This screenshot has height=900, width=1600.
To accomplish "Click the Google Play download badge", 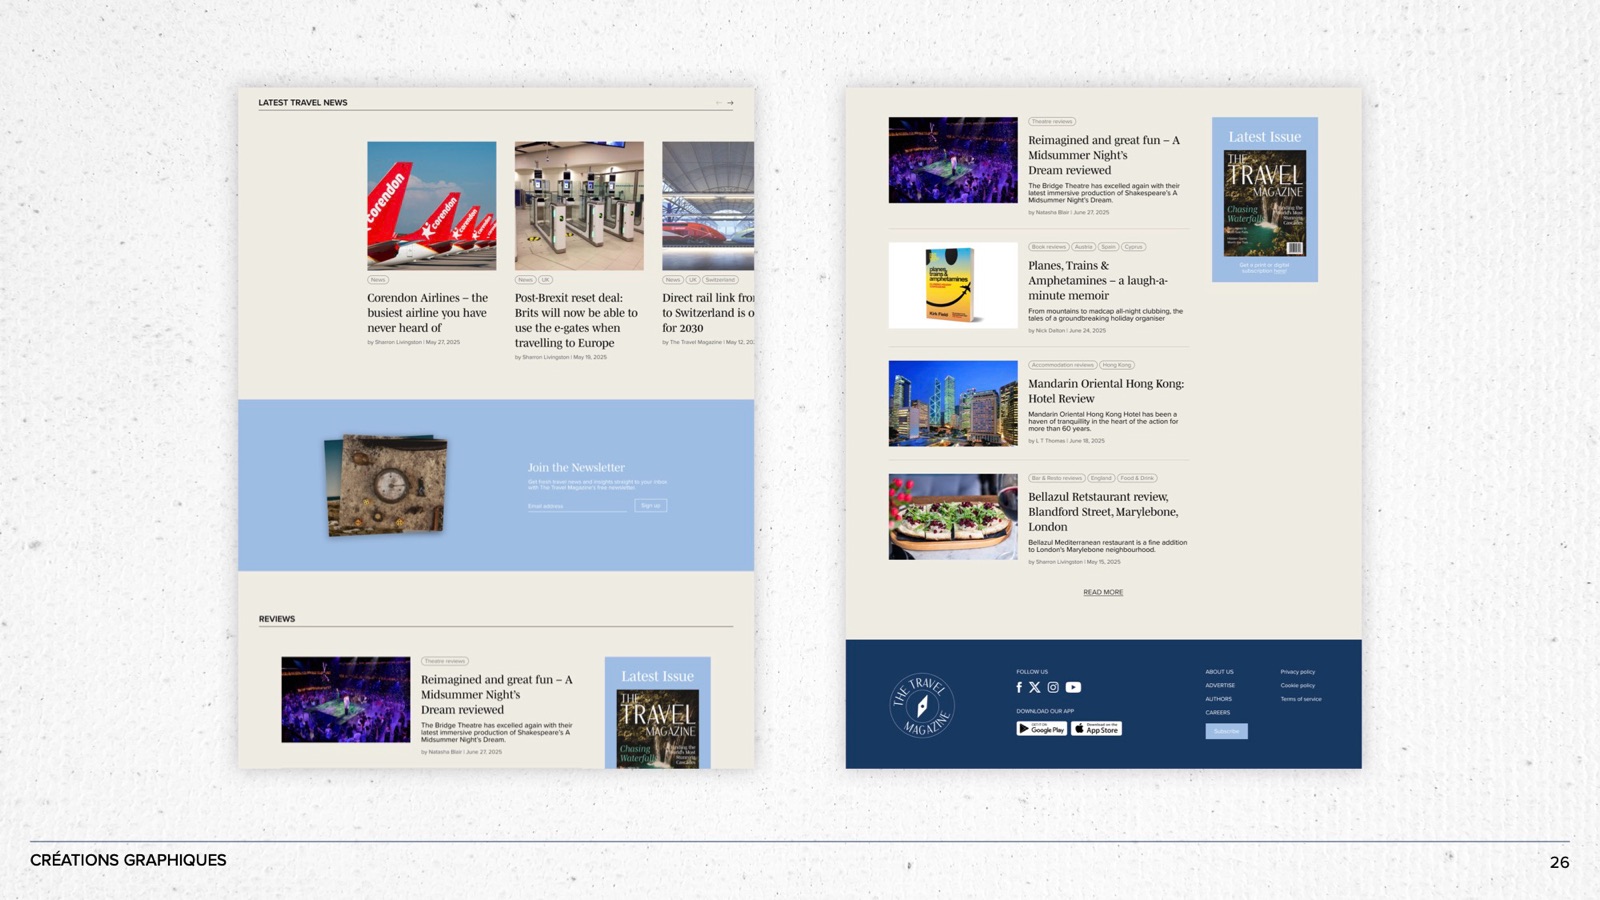I will pos(1042,728).
